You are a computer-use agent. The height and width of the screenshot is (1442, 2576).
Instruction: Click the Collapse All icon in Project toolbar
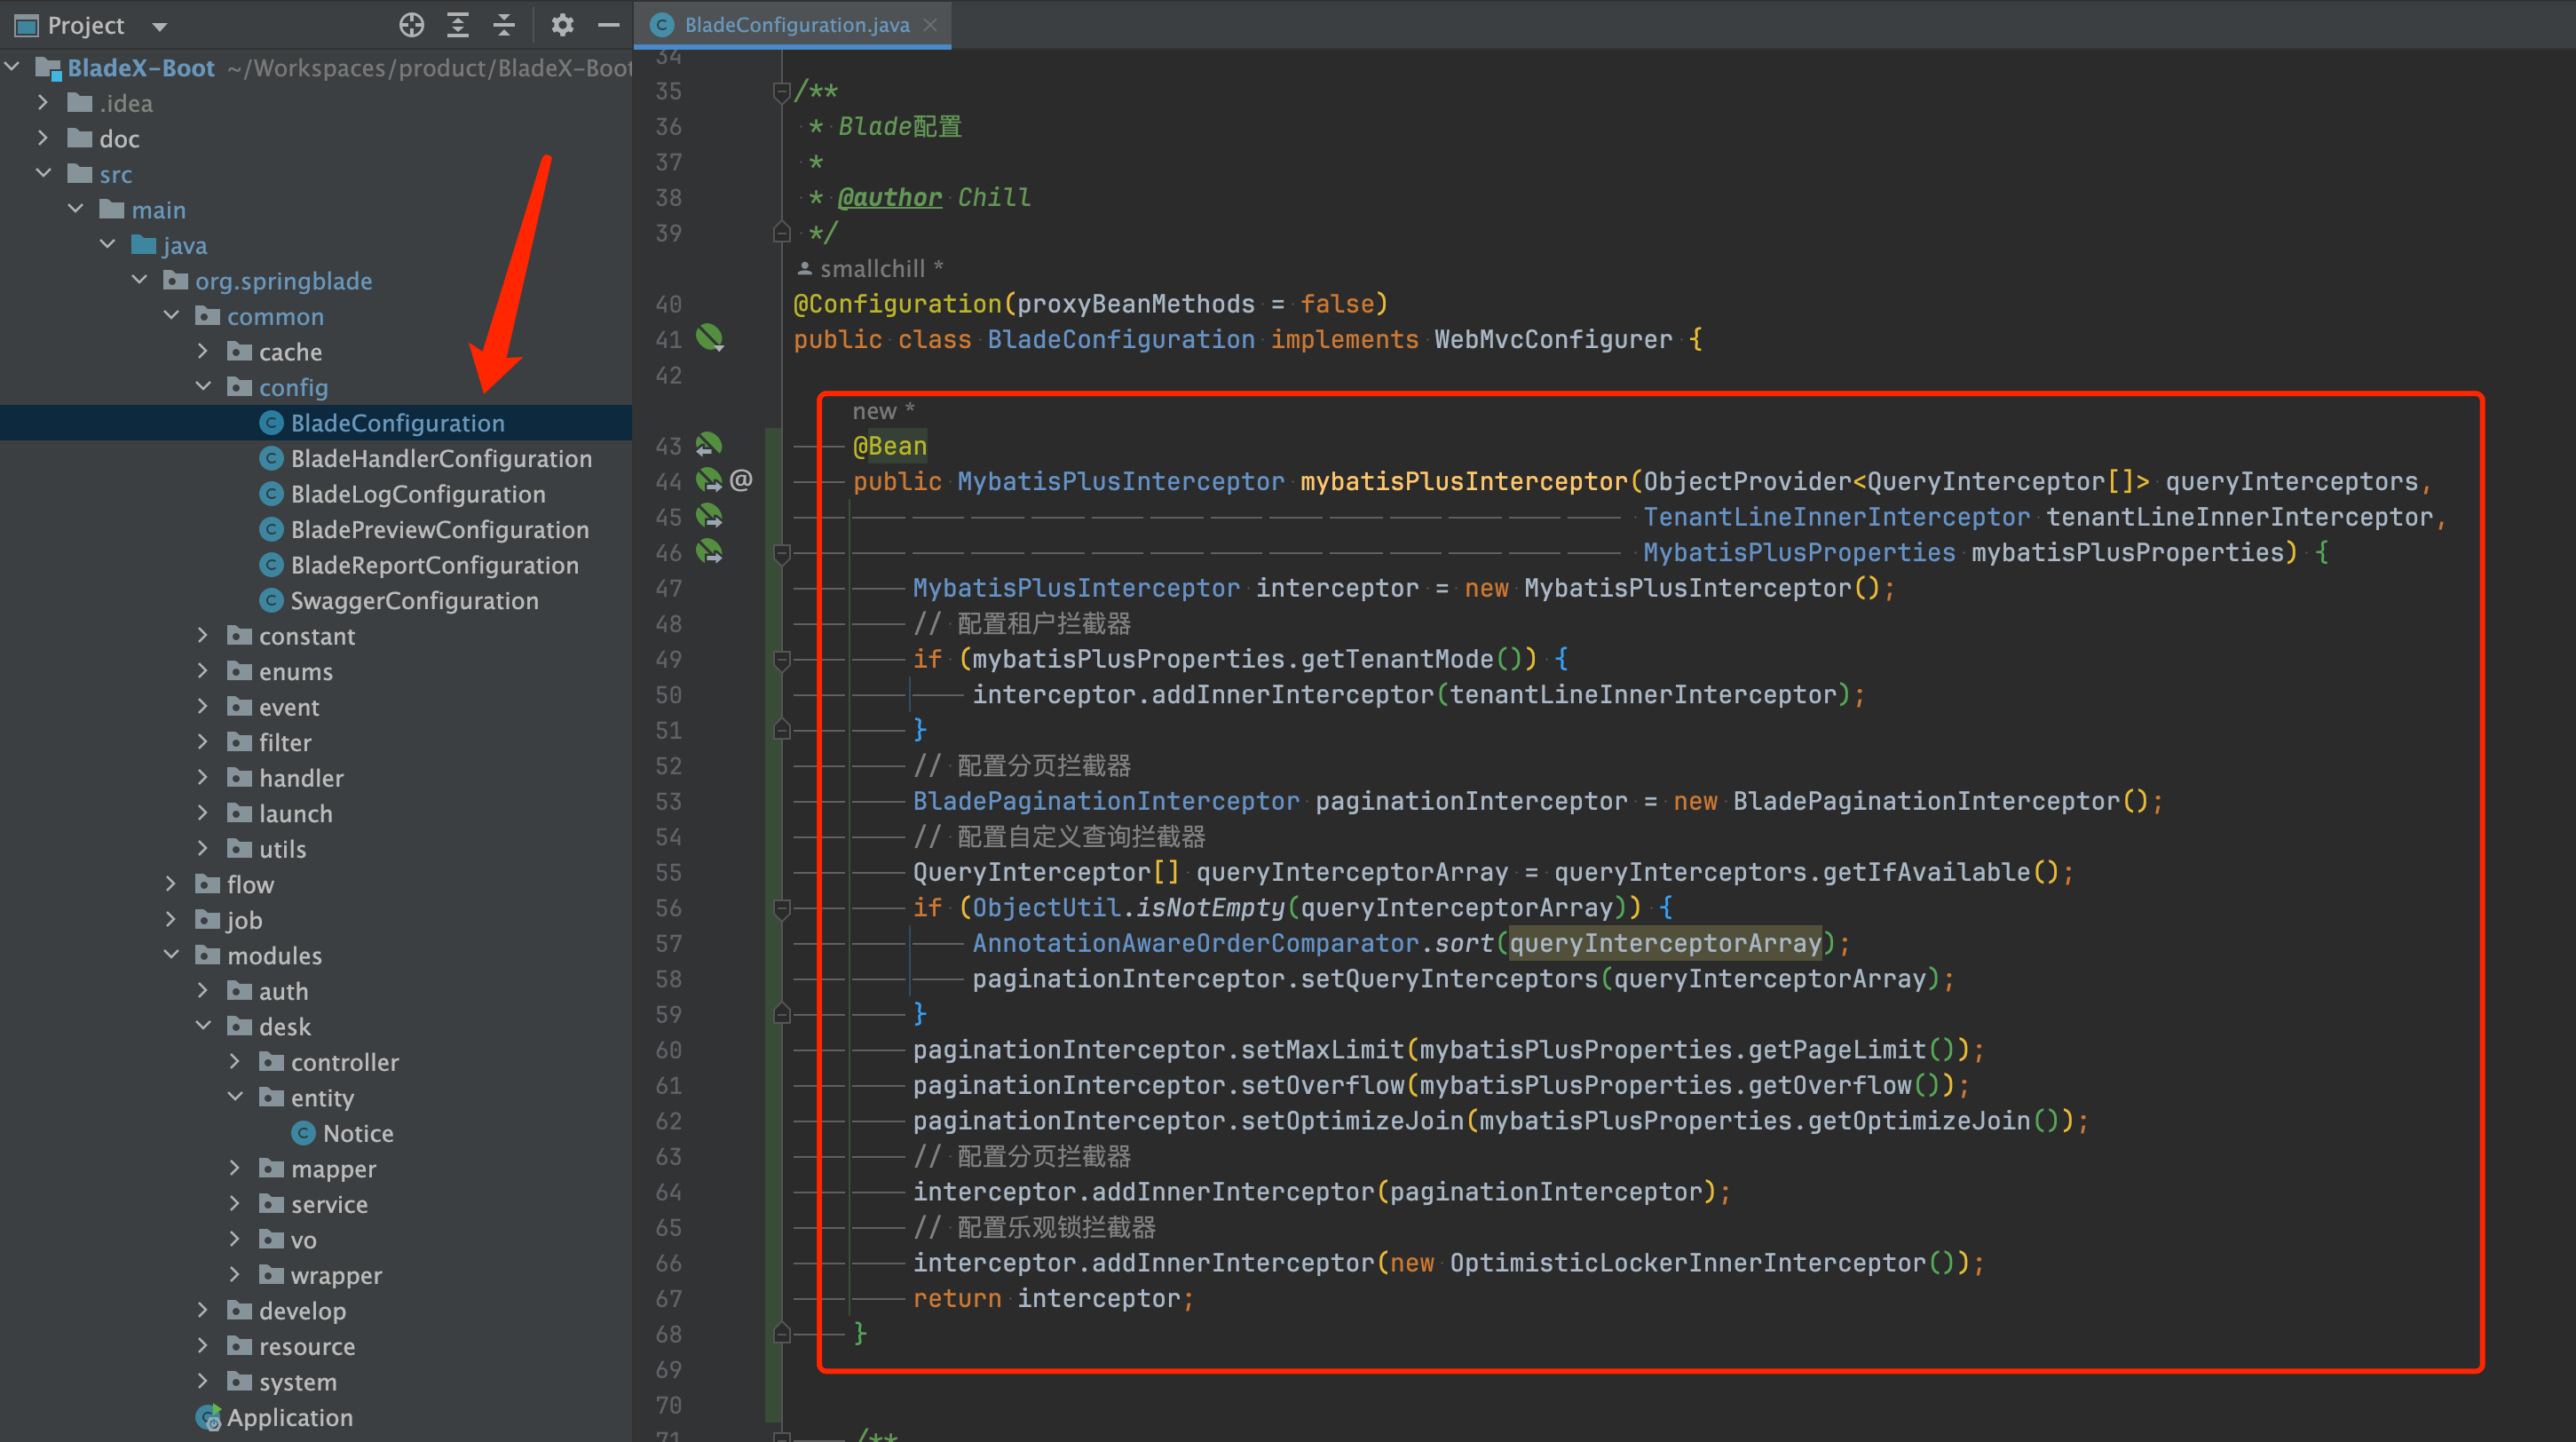(x=504, y=25)
